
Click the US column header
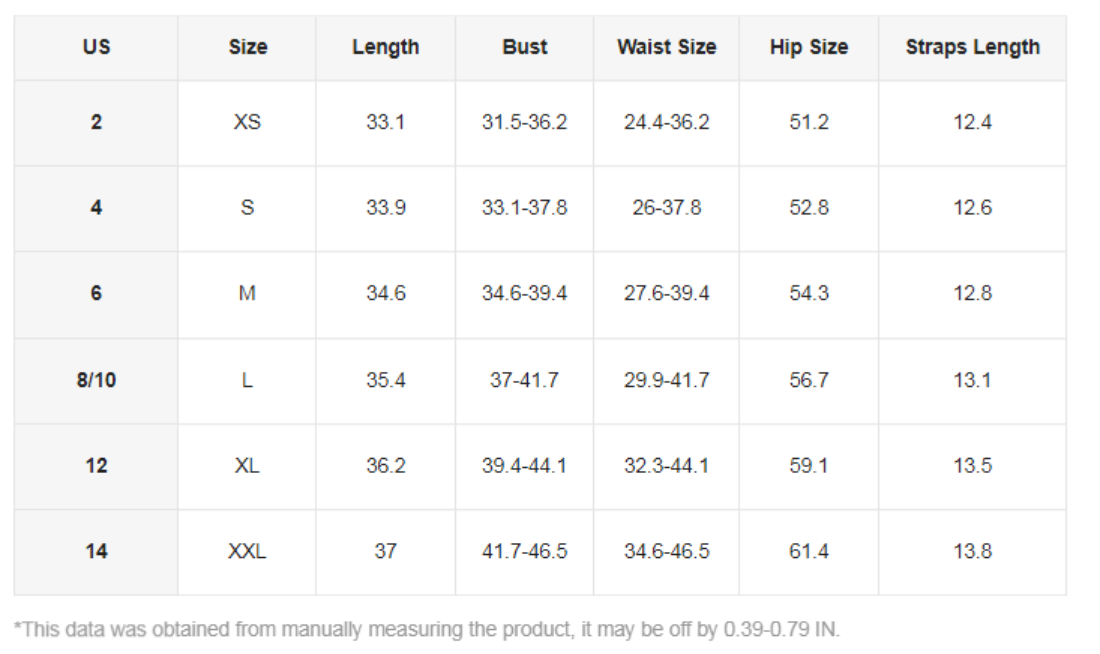pos(96,47)
